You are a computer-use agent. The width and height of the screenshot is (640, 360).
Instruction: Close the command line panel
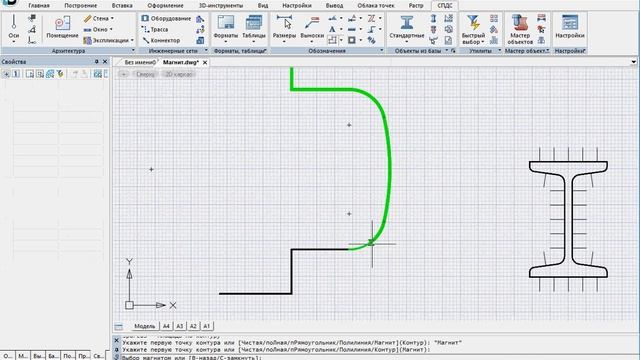[116, 340]
